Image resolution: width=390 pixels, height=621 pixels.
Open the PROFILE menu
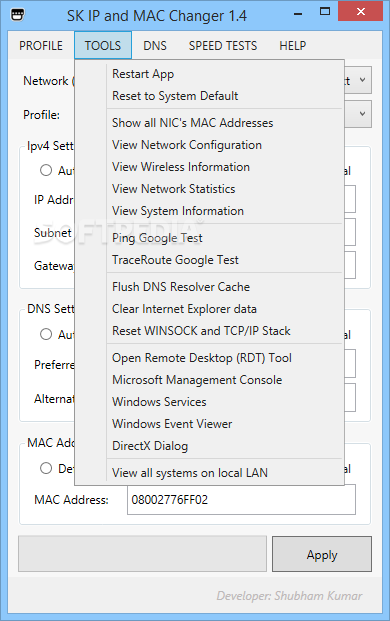click(x=41, y=46)
